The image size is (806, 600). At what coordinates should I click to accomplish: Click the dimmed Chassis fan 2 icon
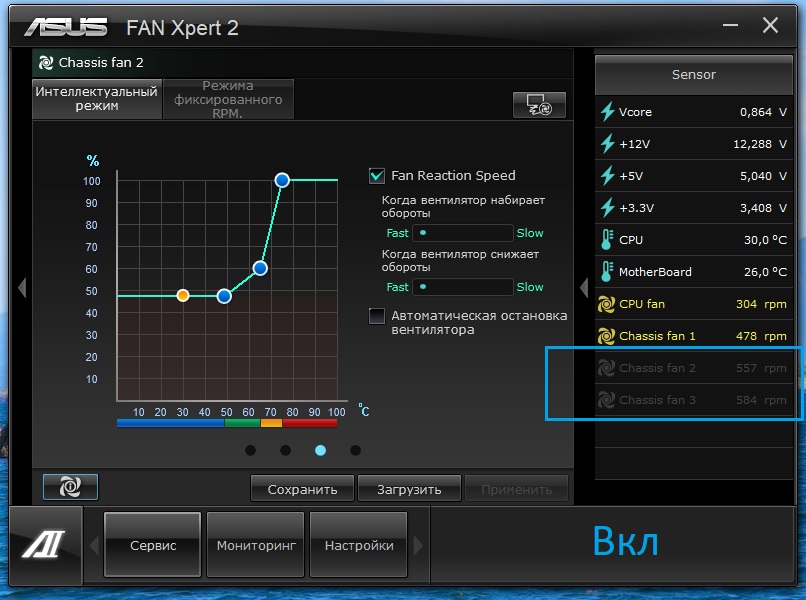tap(607, 368)
